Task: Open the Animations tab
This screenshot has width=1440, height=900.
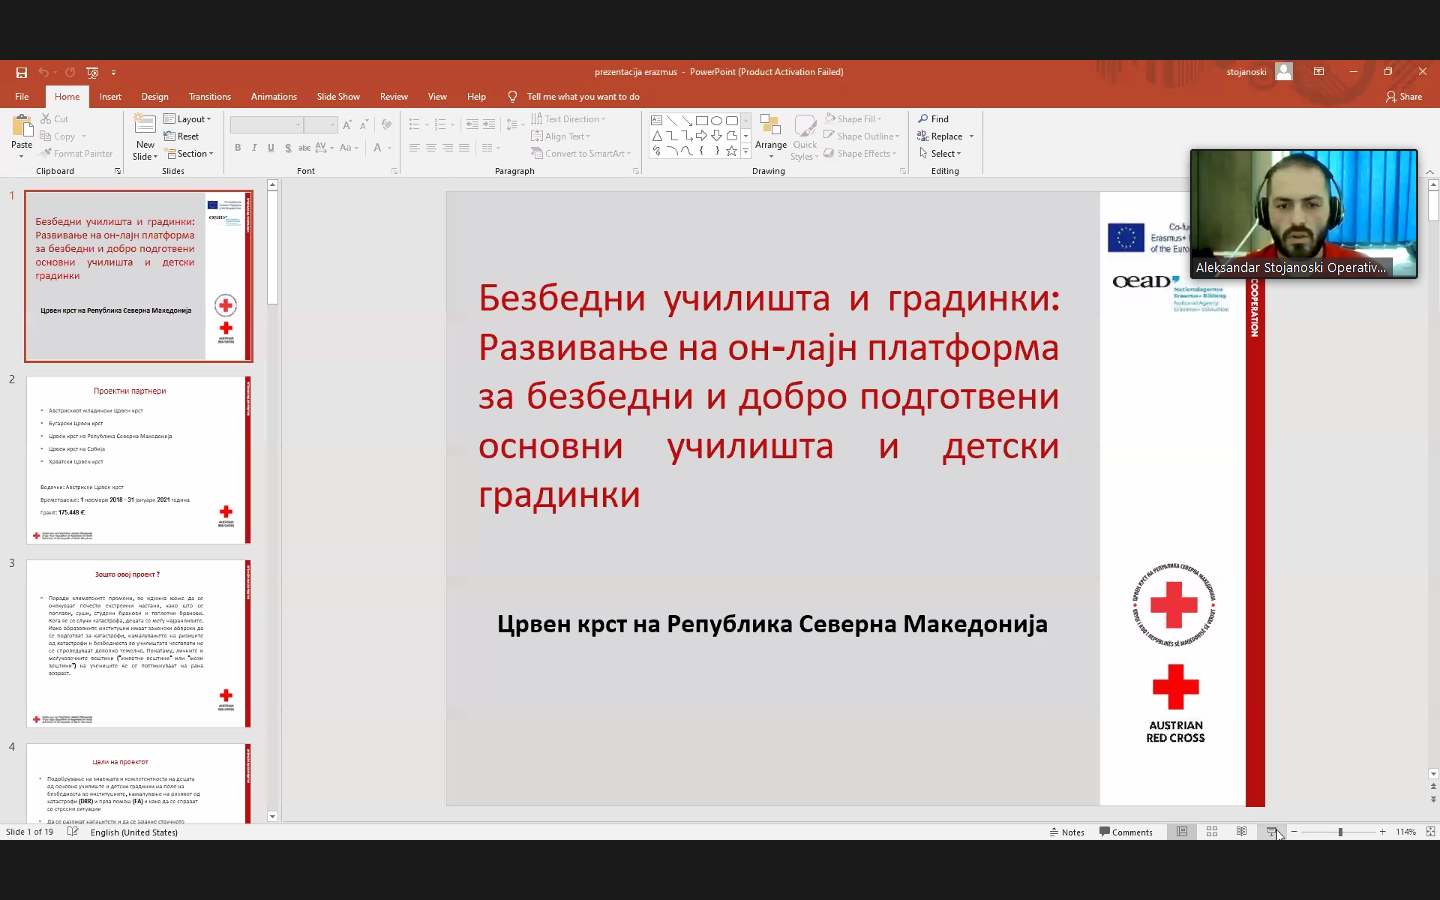Action: 274,97
